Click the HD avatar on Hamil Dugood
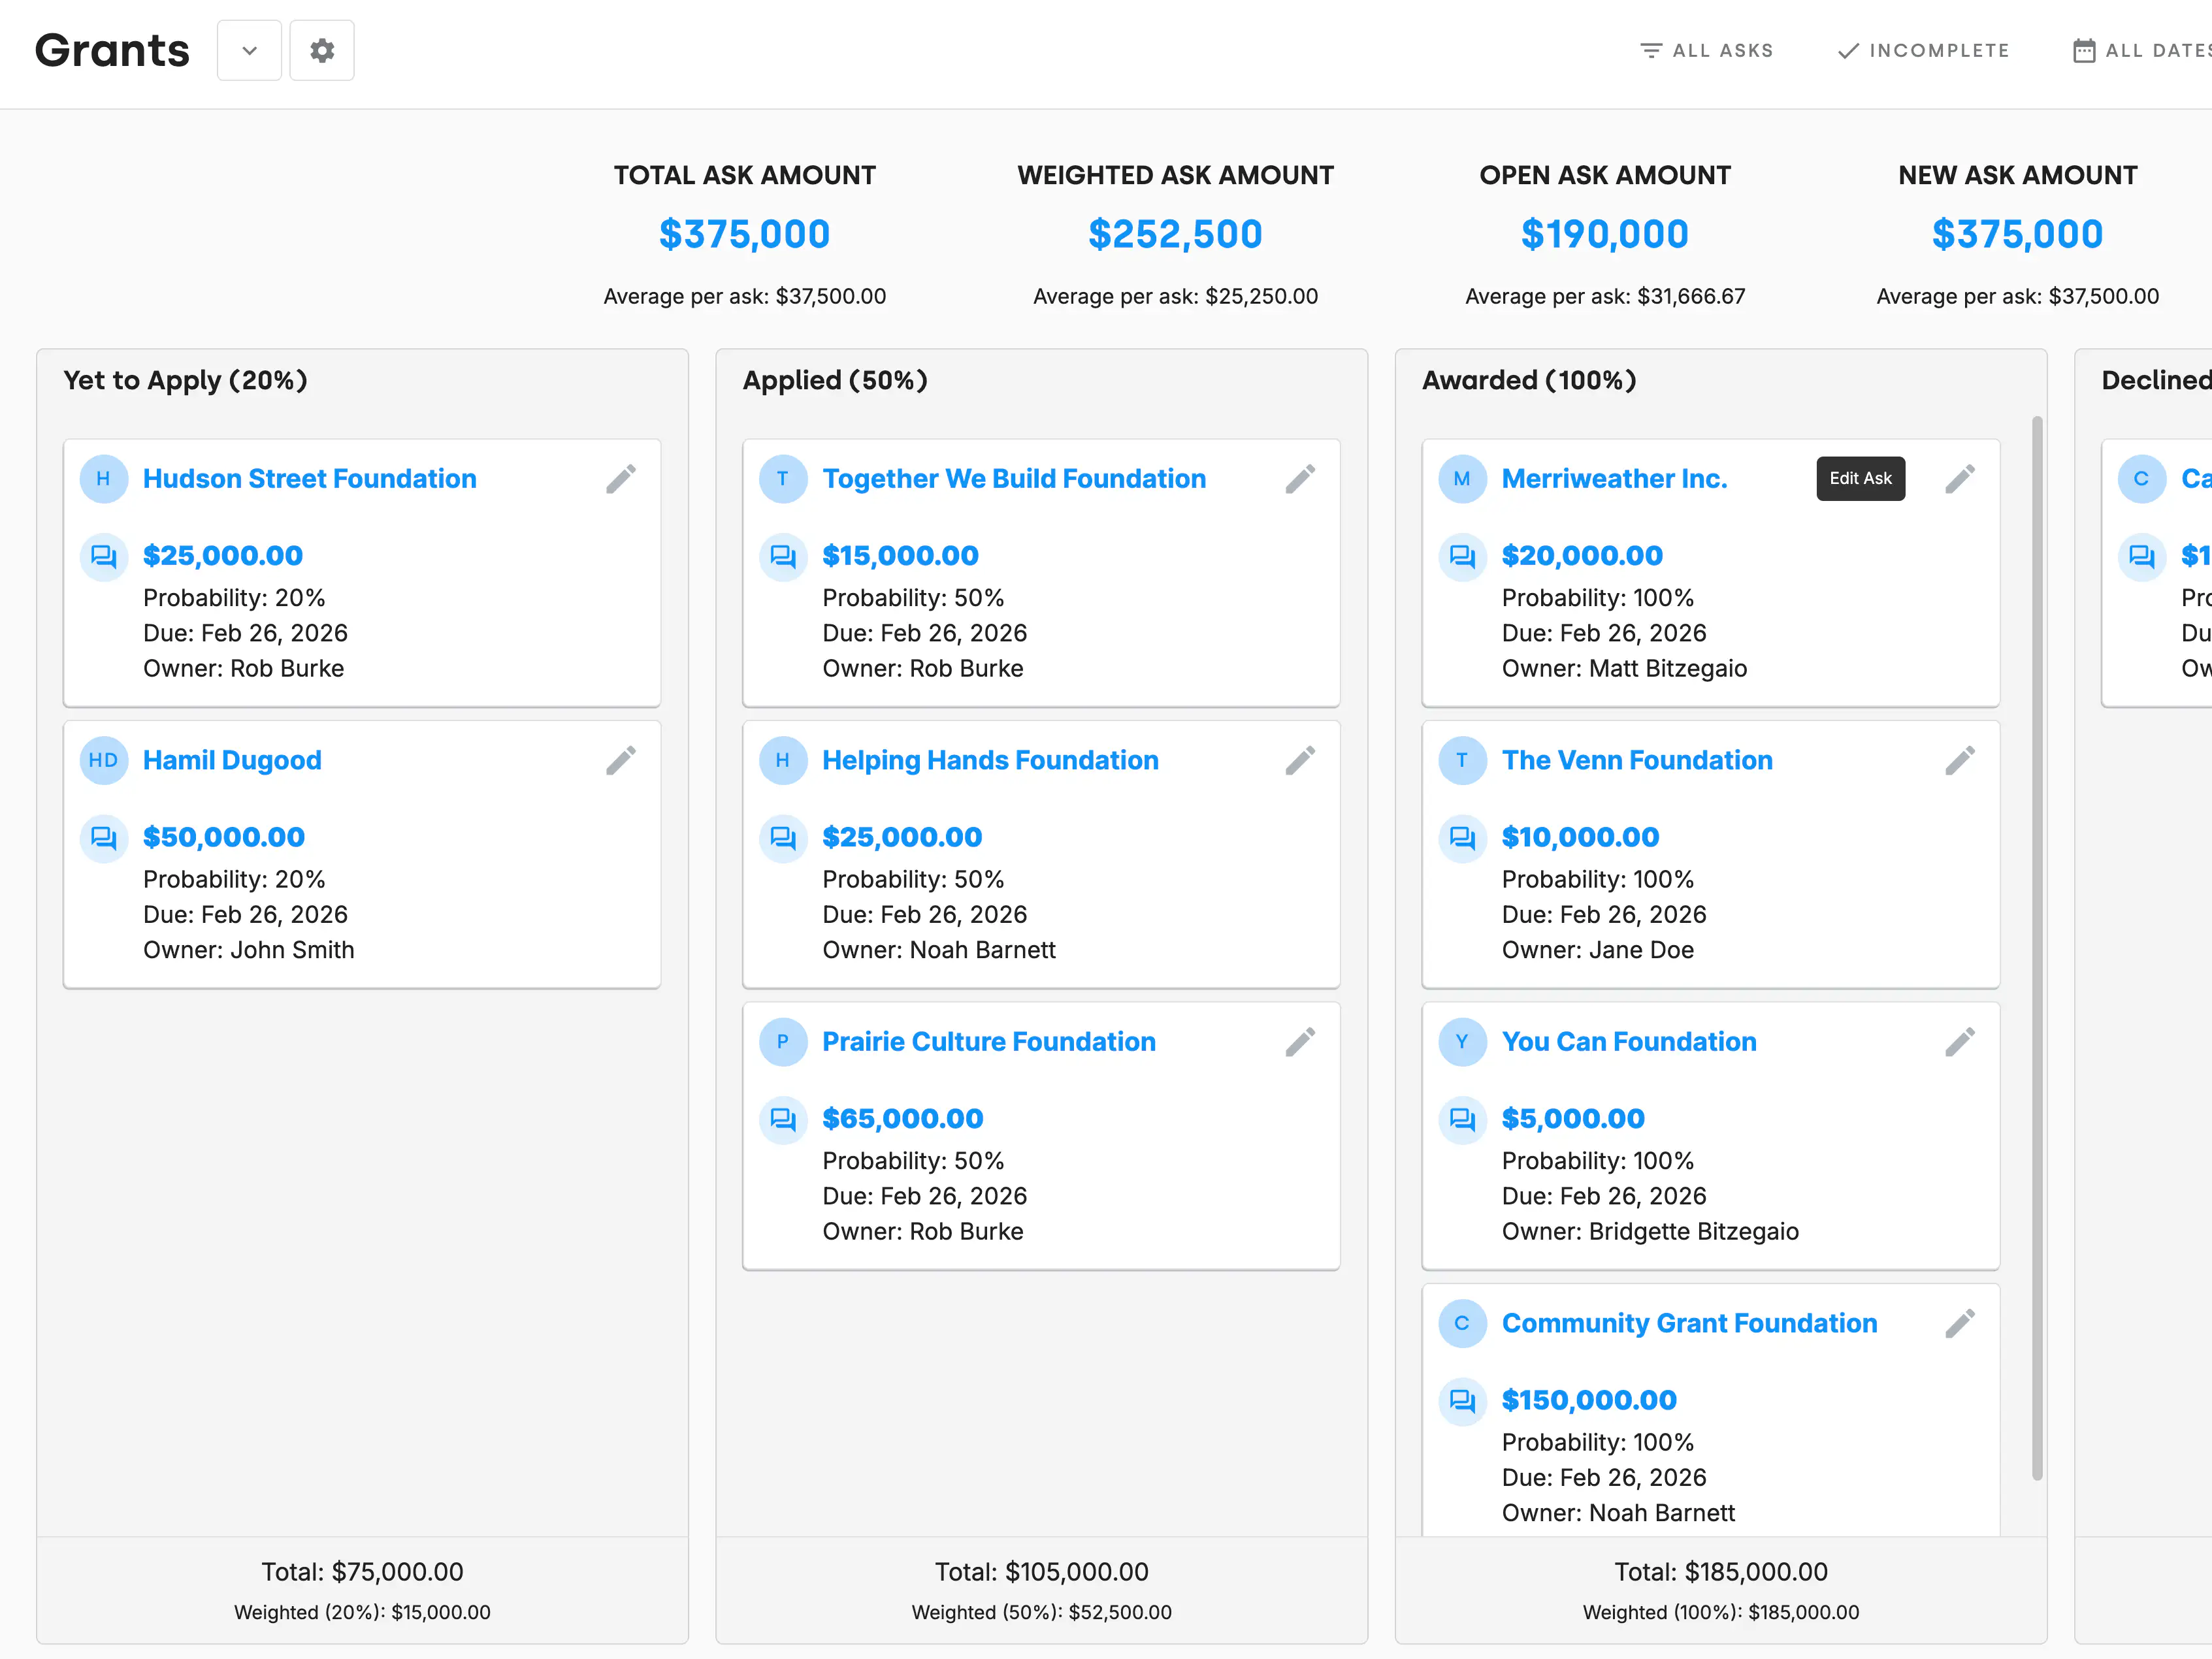The image size is (2212, 1659). 103,761
